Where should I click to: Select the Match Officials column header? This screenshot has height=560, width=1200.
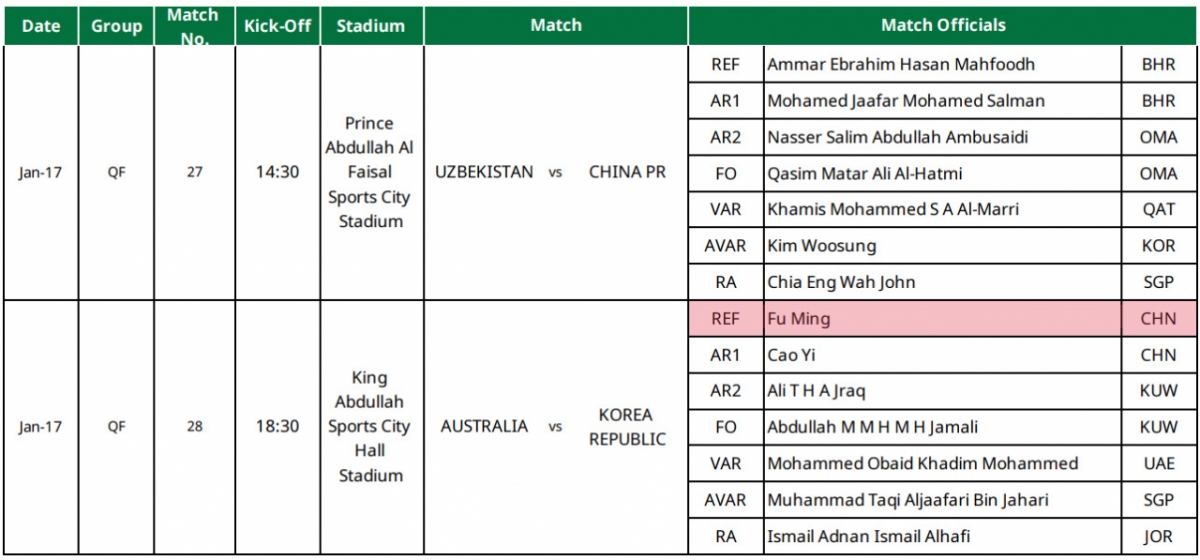click(x=943, y=26)
